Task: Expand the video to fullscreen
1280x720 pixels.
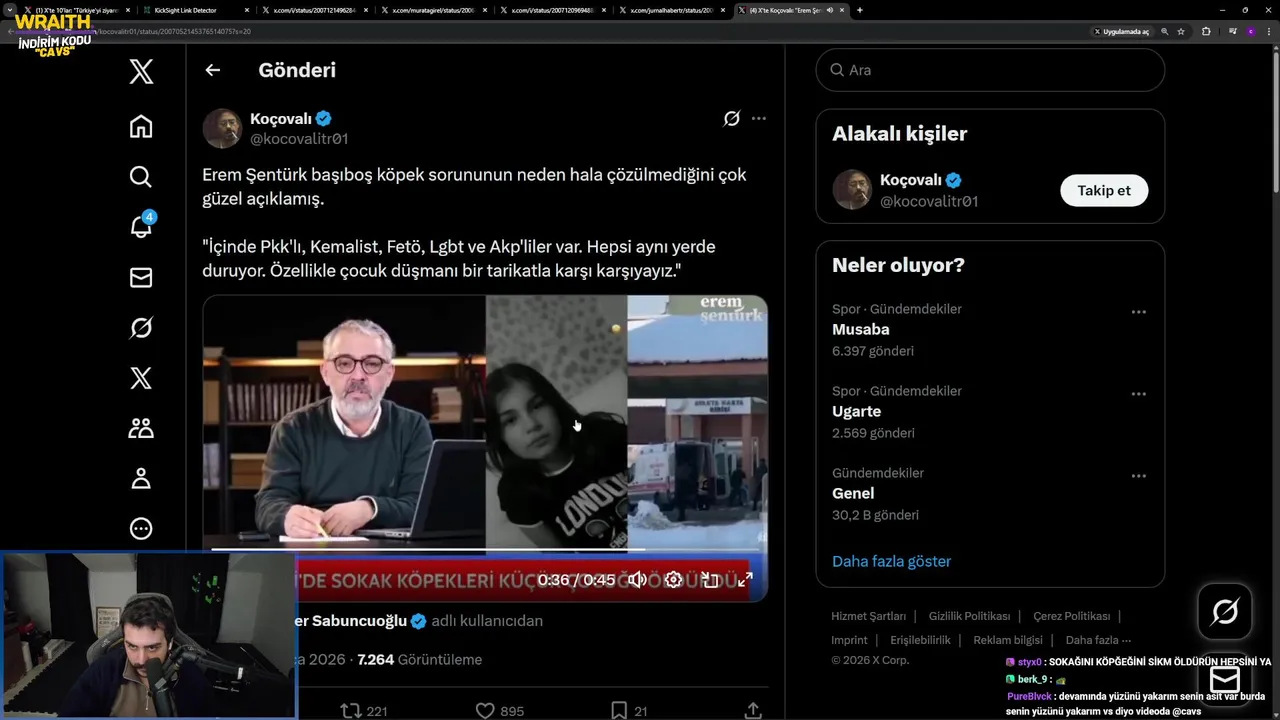Action: (x=745, y=580)
